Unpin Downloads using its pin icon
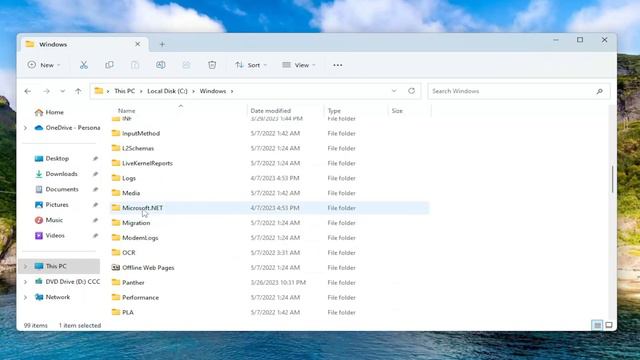 pos(95,174)
